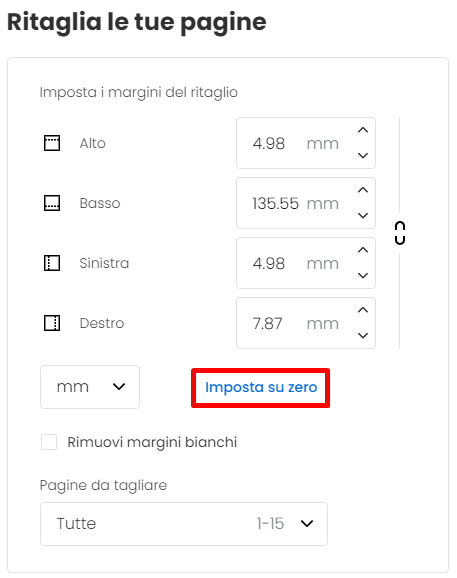Decrease the Basso margin with down arrow

point(363,216)
